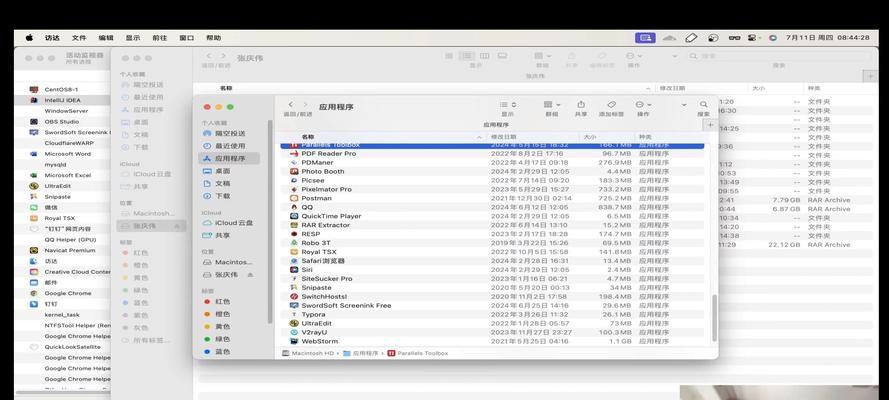Toggle sort order on 名称 column header

383,137
